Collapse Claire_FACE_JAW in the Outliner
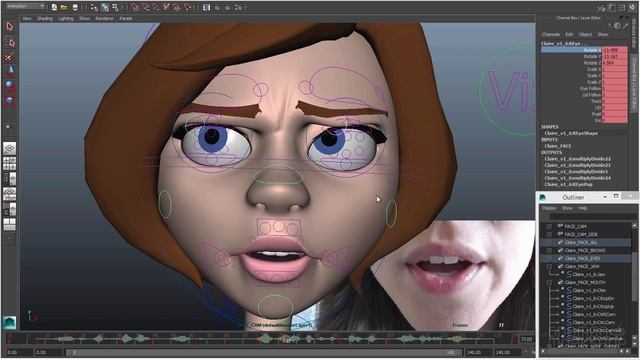Screen dimensions: 640x360 (x=549, y=267)
